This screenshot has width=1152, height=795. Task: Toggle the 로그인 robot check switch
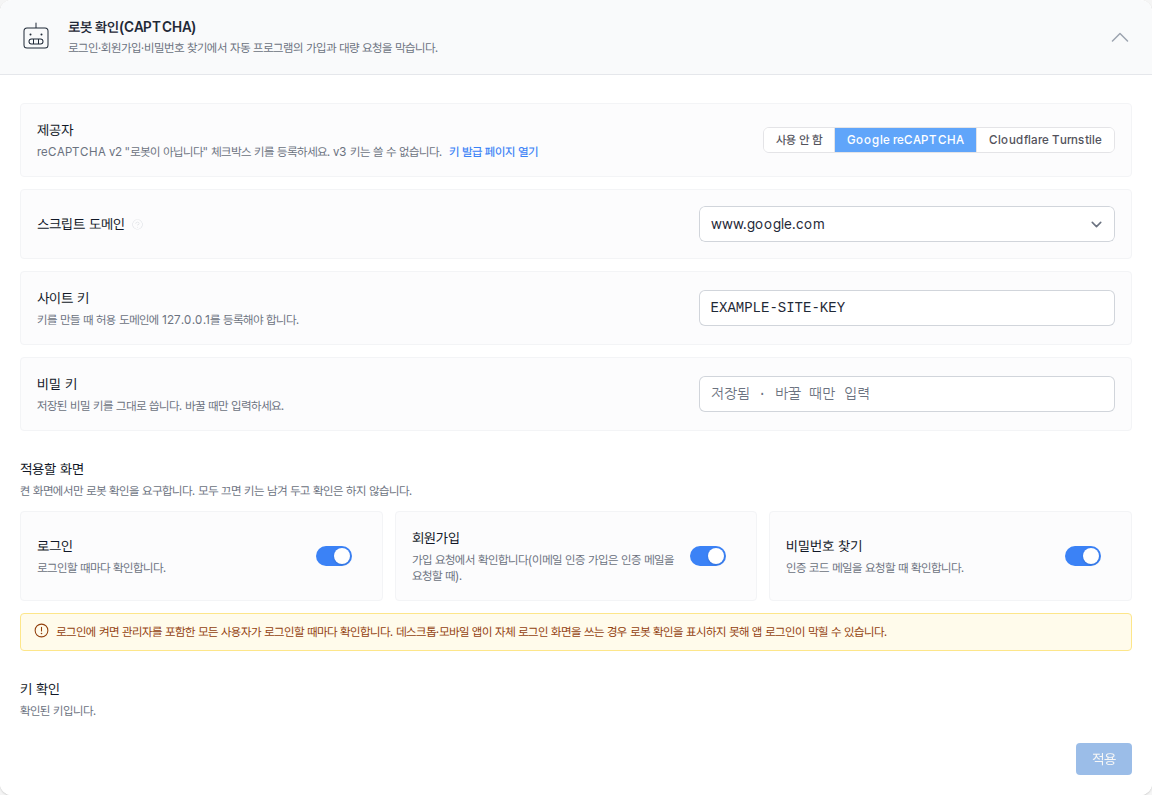[334, 556]
